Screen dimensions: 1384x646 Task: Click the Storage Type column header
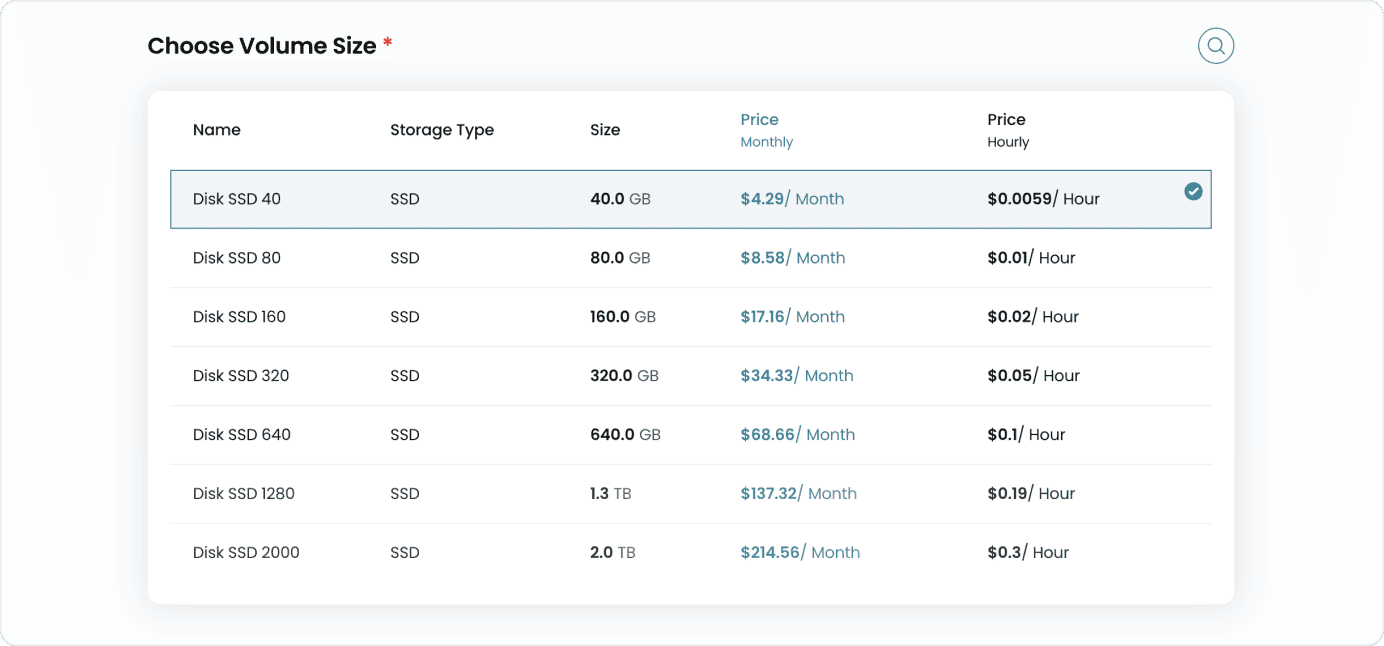tap(442, 130)
